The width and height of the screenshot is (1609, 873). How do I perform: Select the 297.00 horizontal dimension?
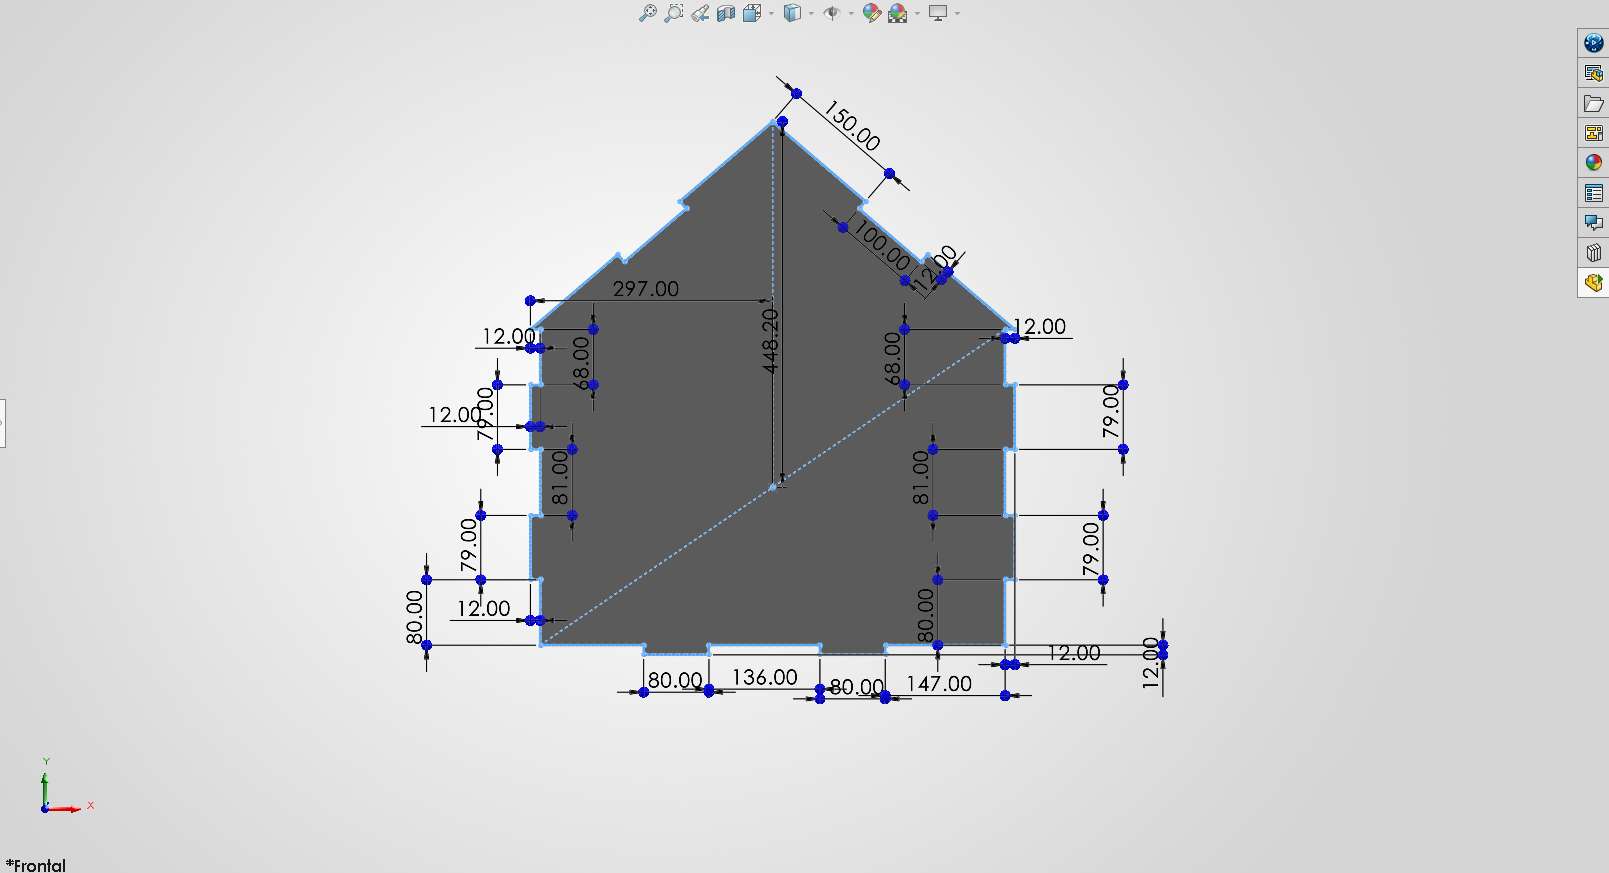(645, 289)
